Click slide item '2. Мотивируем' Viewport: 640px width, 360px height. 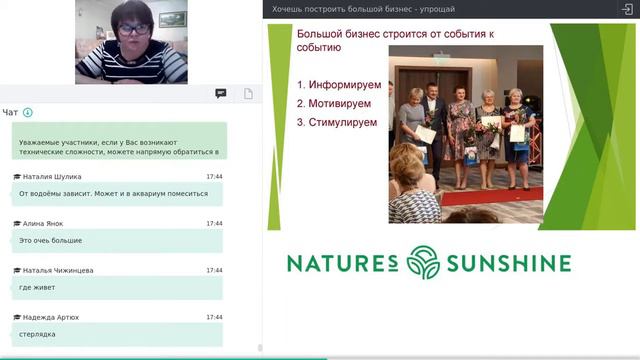point(334,104)
